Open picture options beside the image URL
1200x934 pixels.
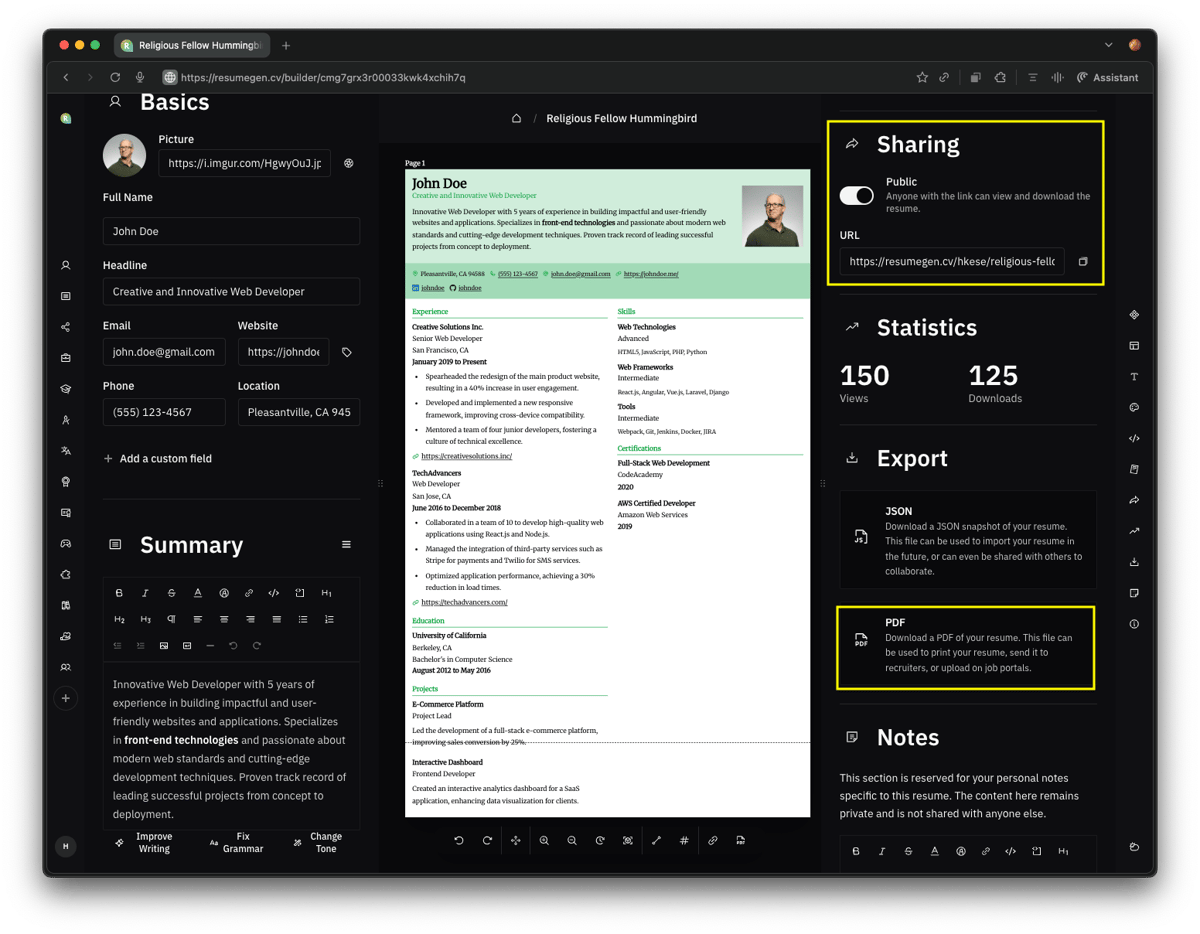point(348,163)
